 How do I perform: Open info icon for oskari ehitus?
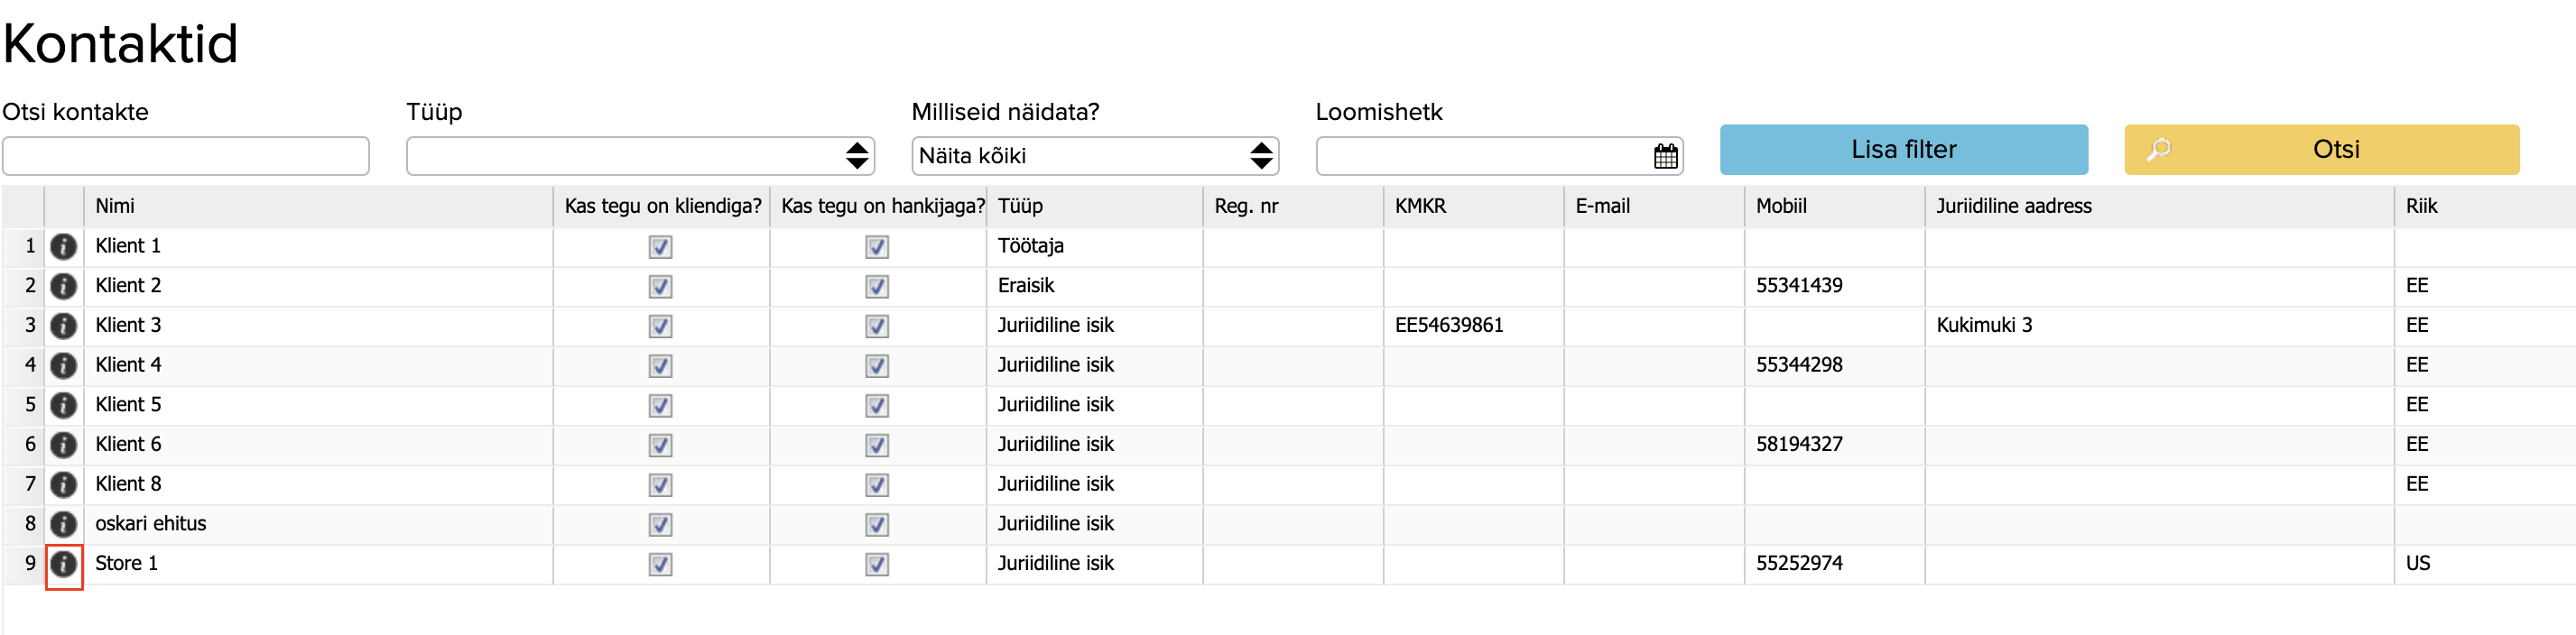64,524
